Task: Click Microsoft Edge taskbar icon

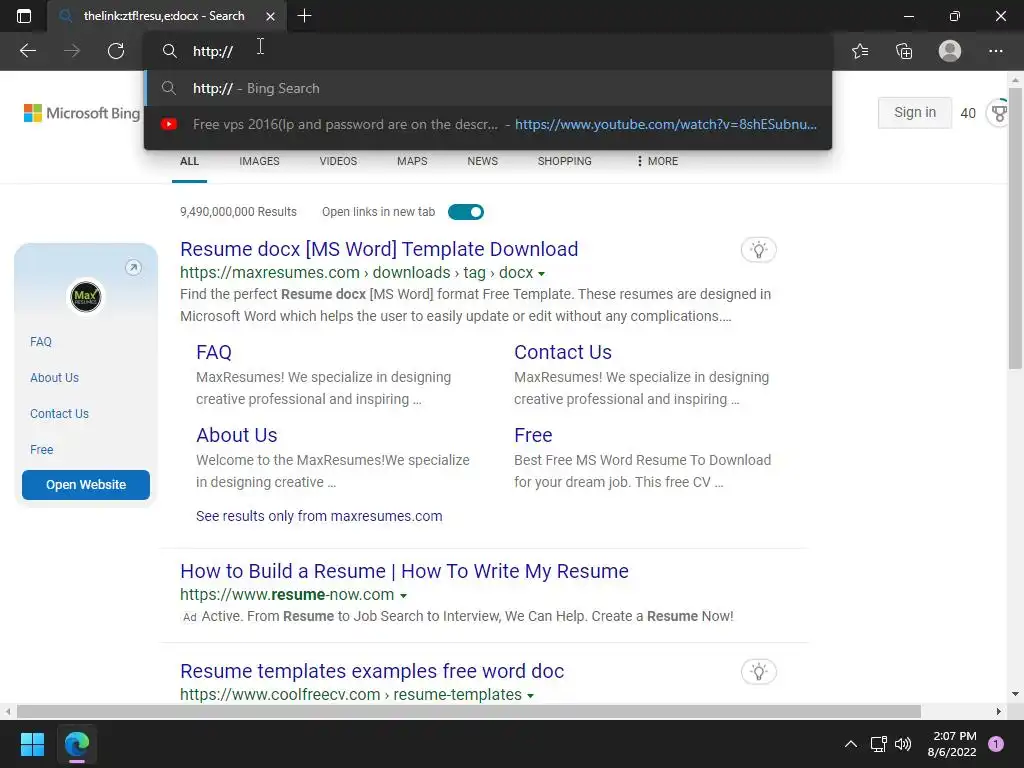Action: tap(76, 744)
